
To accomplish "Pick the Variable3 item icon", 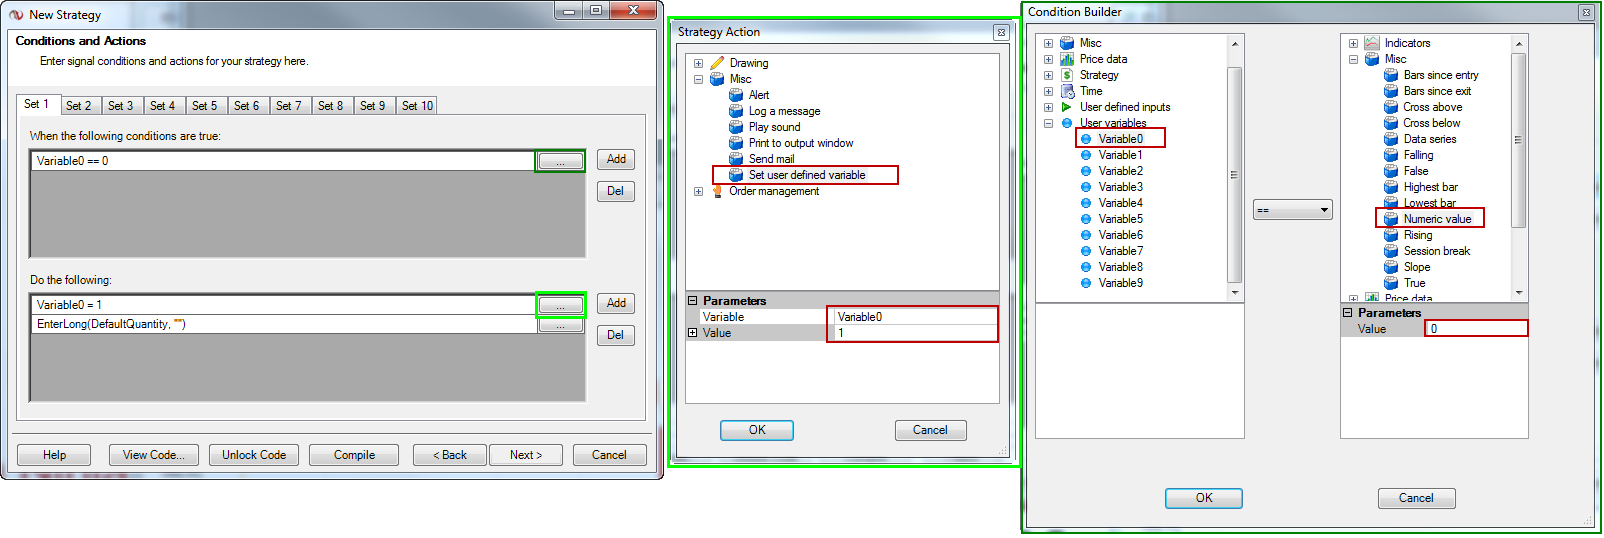I will point(1086,187).
